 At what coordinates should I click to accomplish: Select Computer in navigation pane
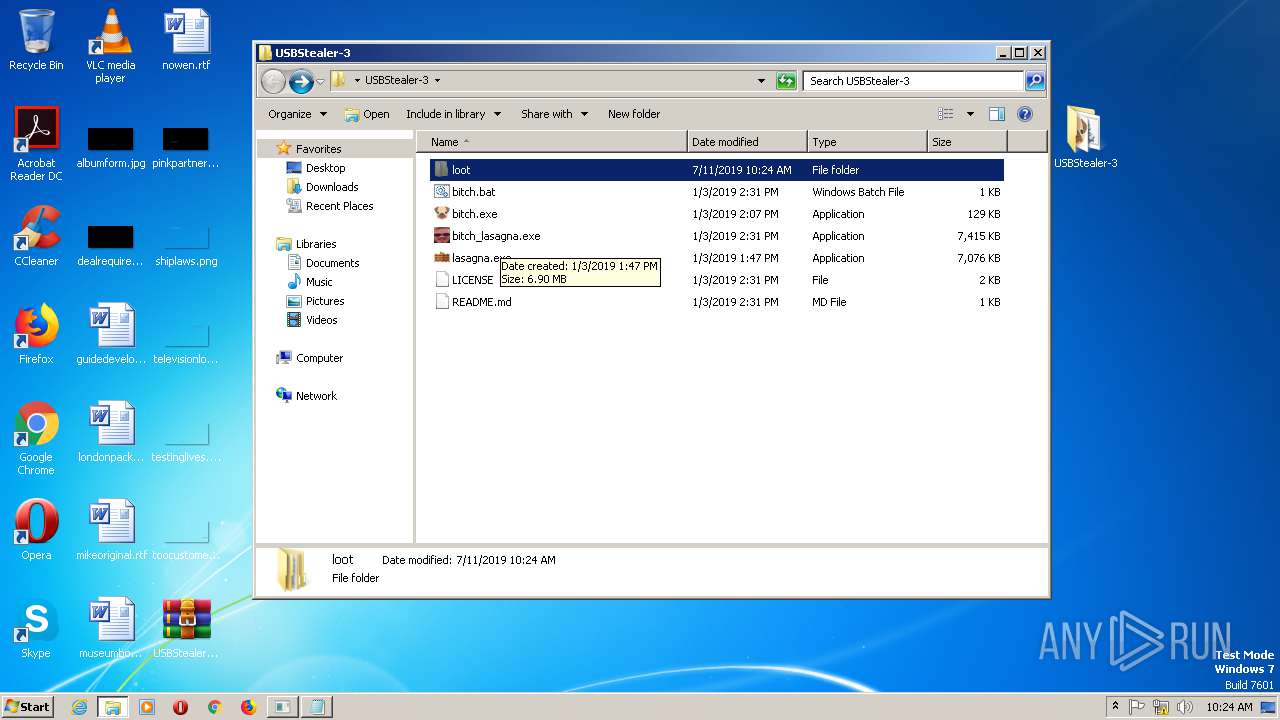319,358
